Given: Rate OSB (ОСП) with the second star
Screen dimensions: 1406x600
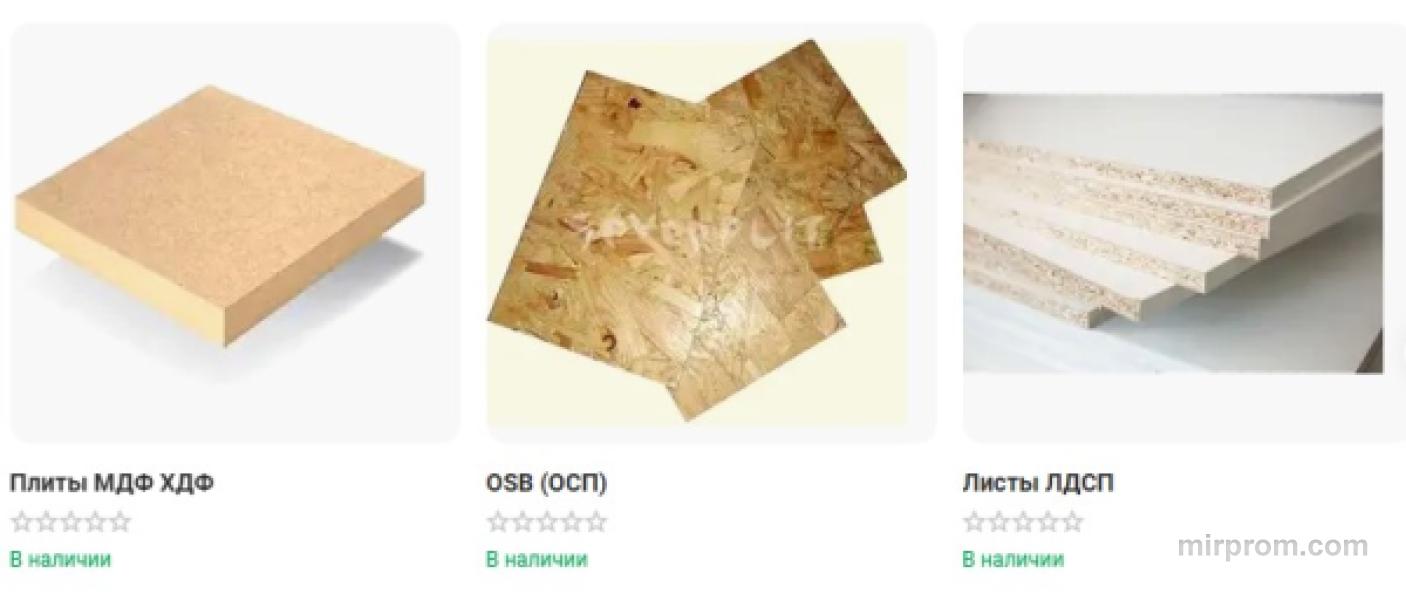Looking at the screenshot, I should point(522,522).
